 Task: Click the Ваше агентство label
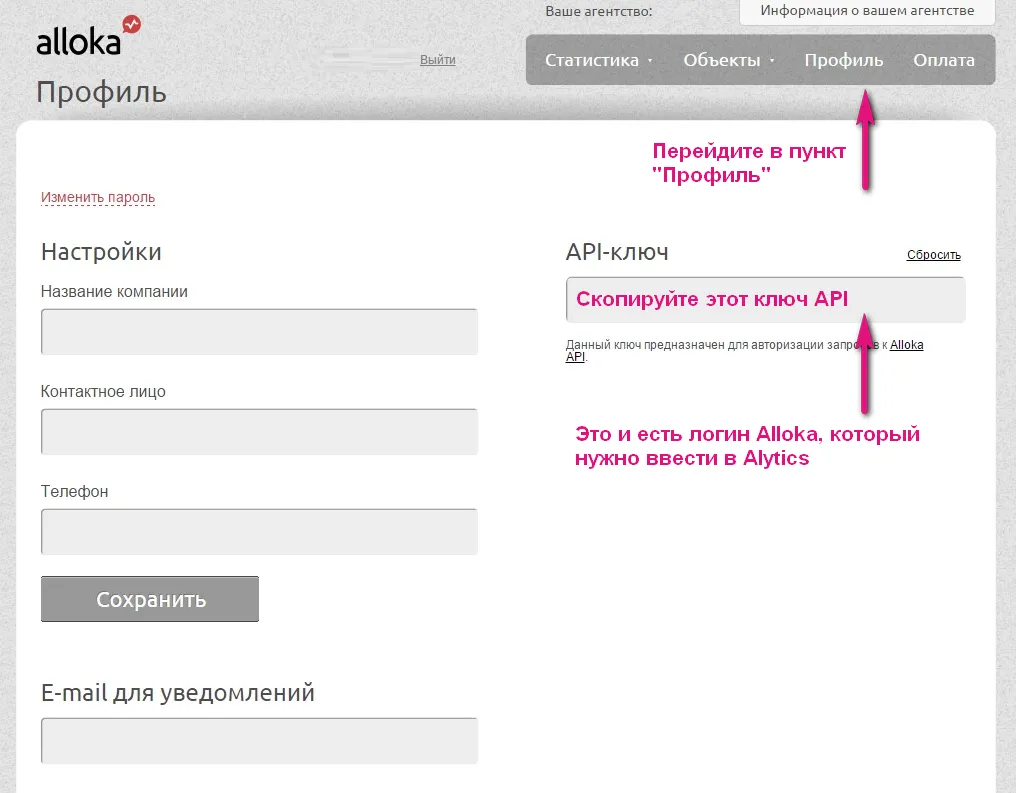[599, 11]
